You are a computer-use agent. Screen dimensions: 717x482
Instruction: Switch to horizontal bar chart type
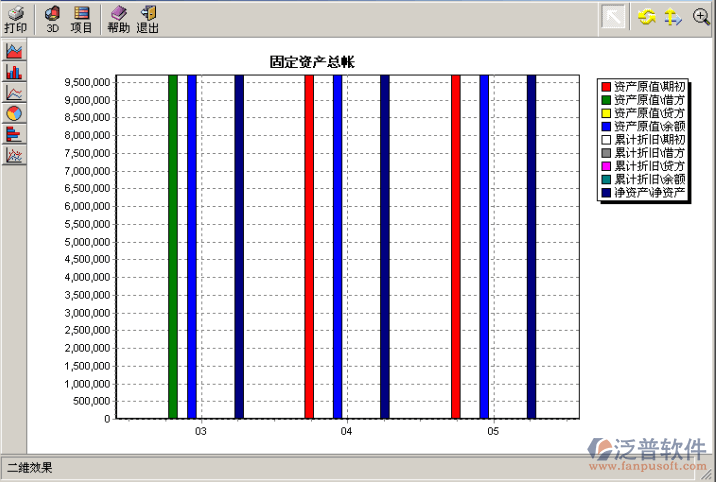pyautogui.click(x=14, y=134)
